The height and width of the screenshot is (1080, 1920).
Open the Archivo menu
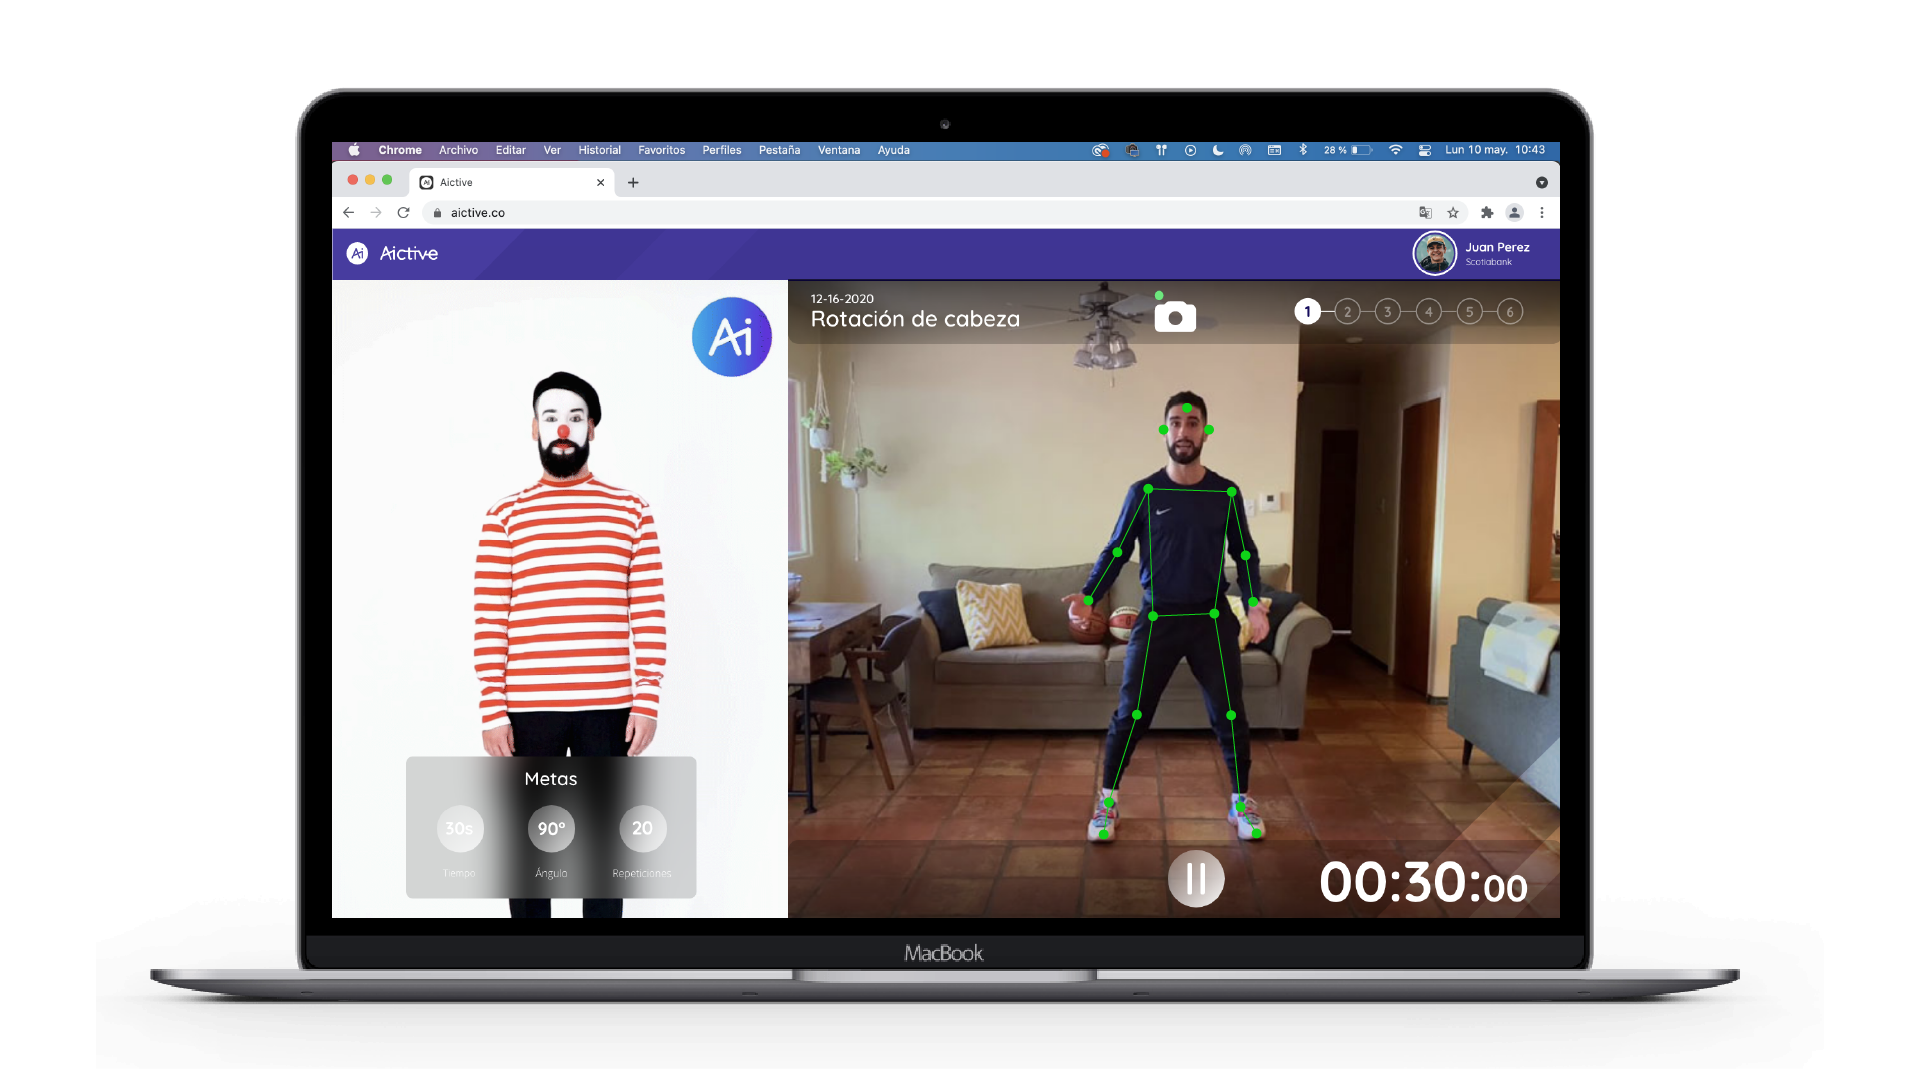(x=458, y=150)
